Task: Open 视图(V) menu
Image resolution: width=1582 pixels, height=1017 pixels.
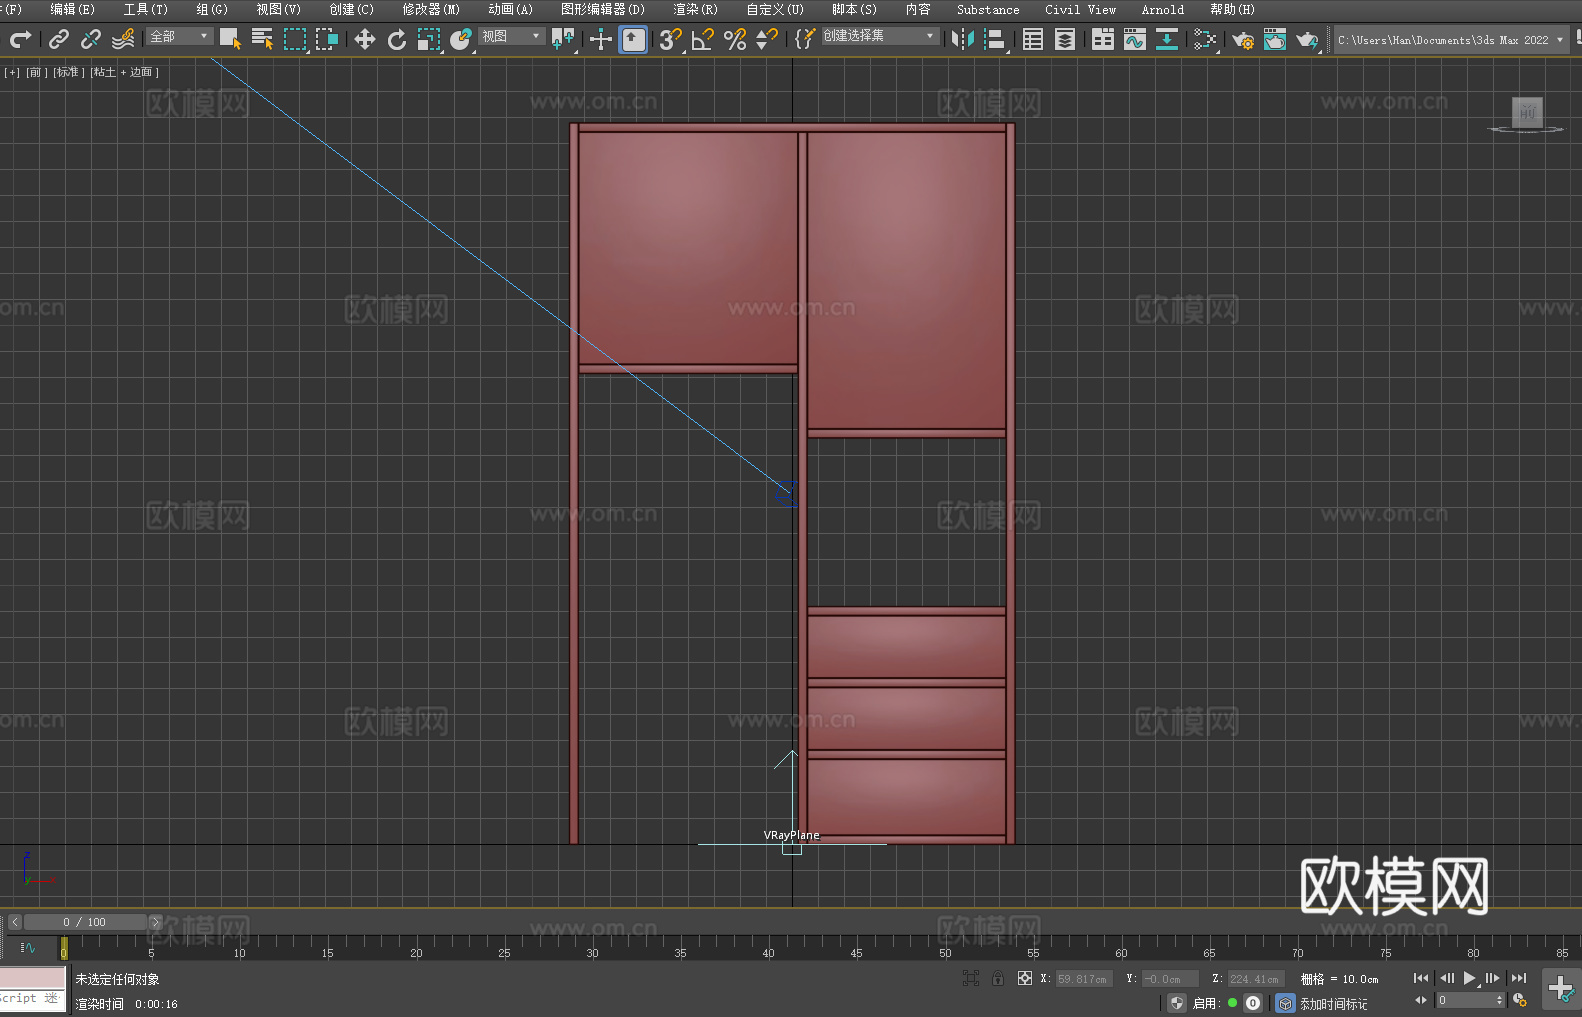Action: [279, 9]
